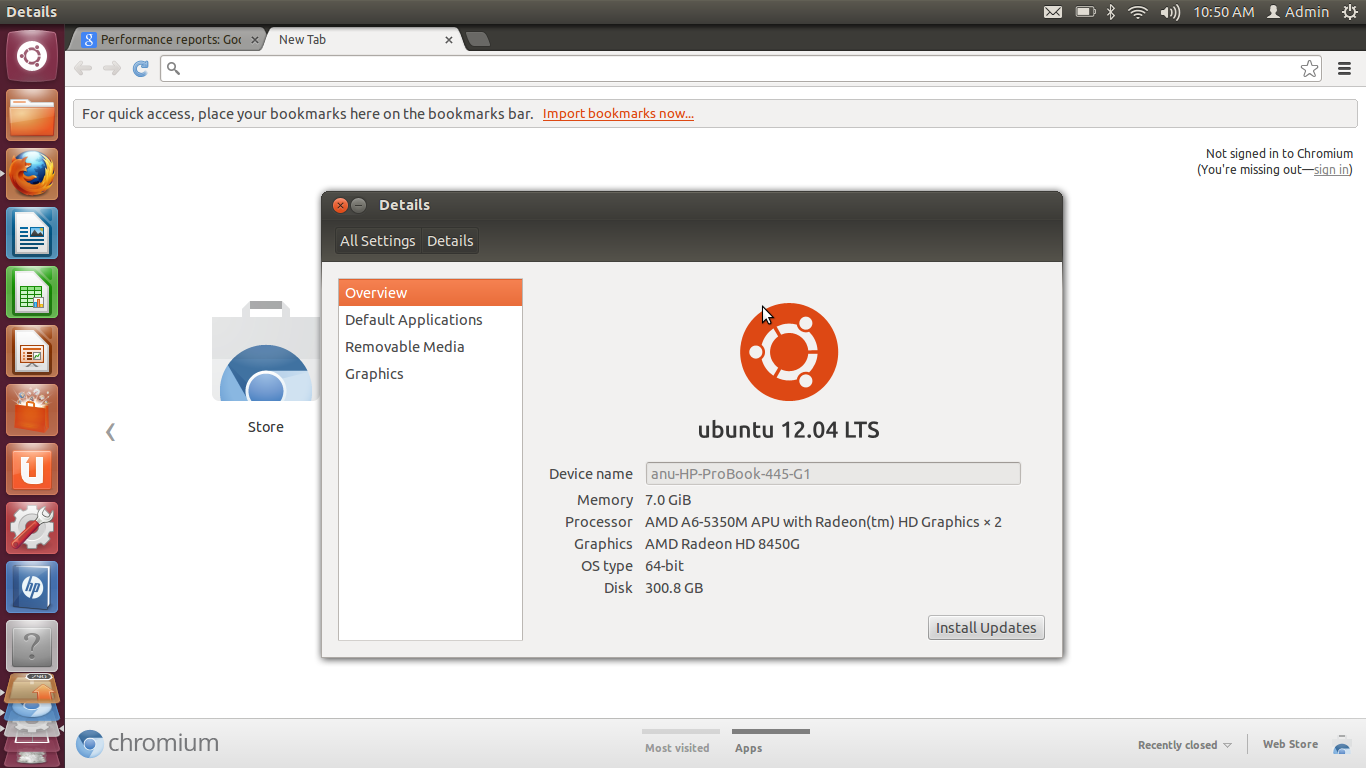Click the mail indicator in top panel
The width and height of the screenshot is (1366, 768).
1053,12
